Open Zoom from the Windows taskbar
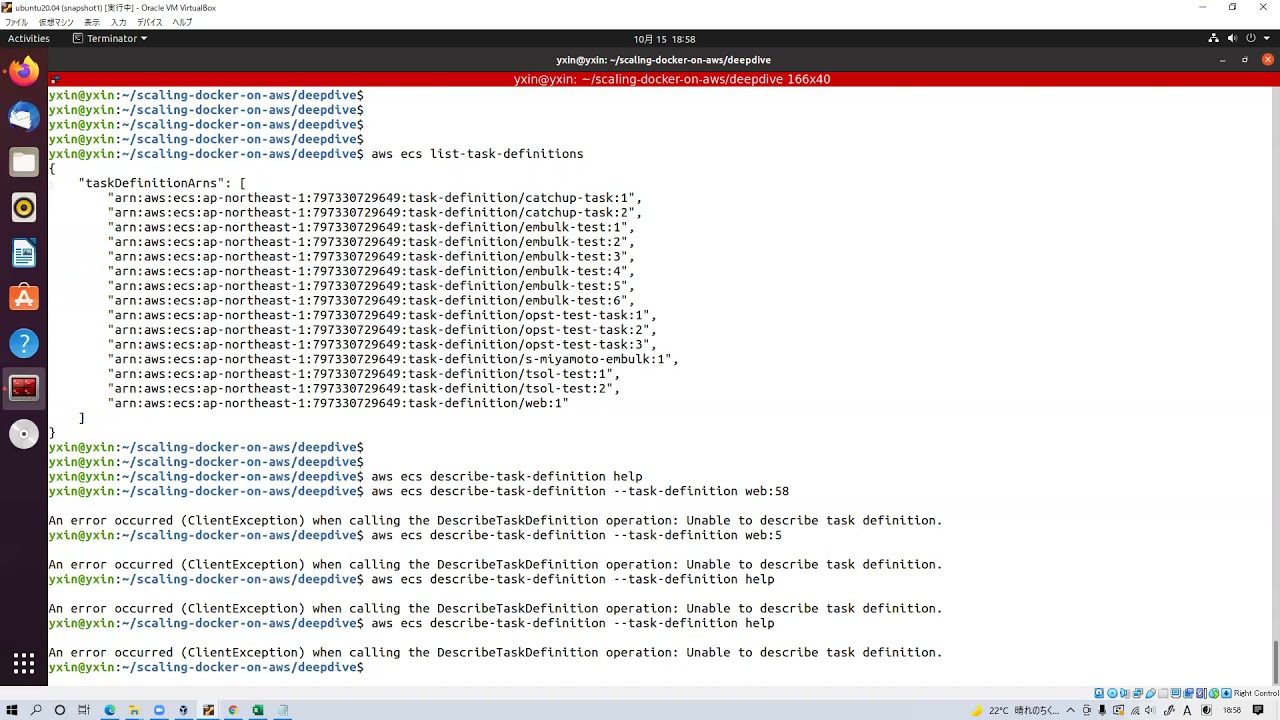 pyautogui.click(x=159, y=710)
